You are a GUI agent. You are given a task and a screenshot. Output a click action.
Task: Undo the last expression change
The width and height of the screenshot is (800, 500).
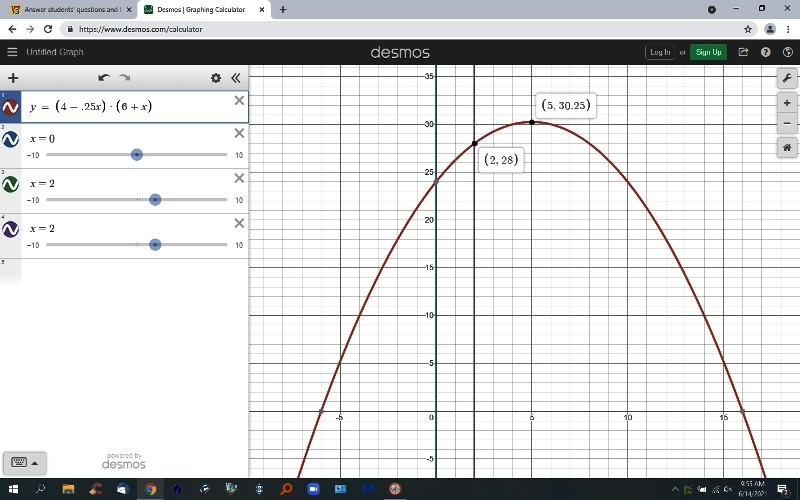[104, 78]
